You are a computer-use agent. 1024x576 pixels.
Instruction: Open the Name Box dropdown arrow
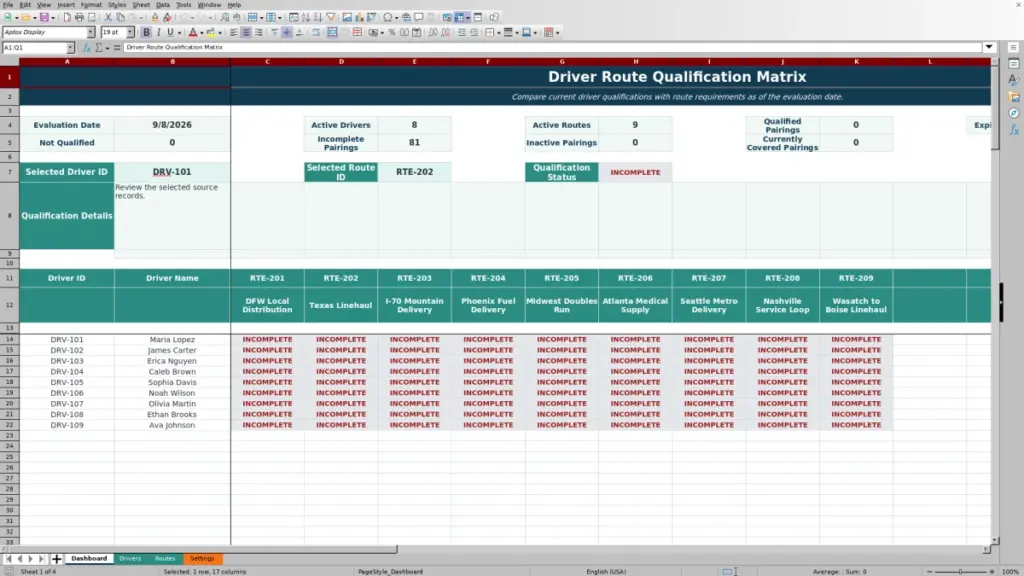coord(70,48)
